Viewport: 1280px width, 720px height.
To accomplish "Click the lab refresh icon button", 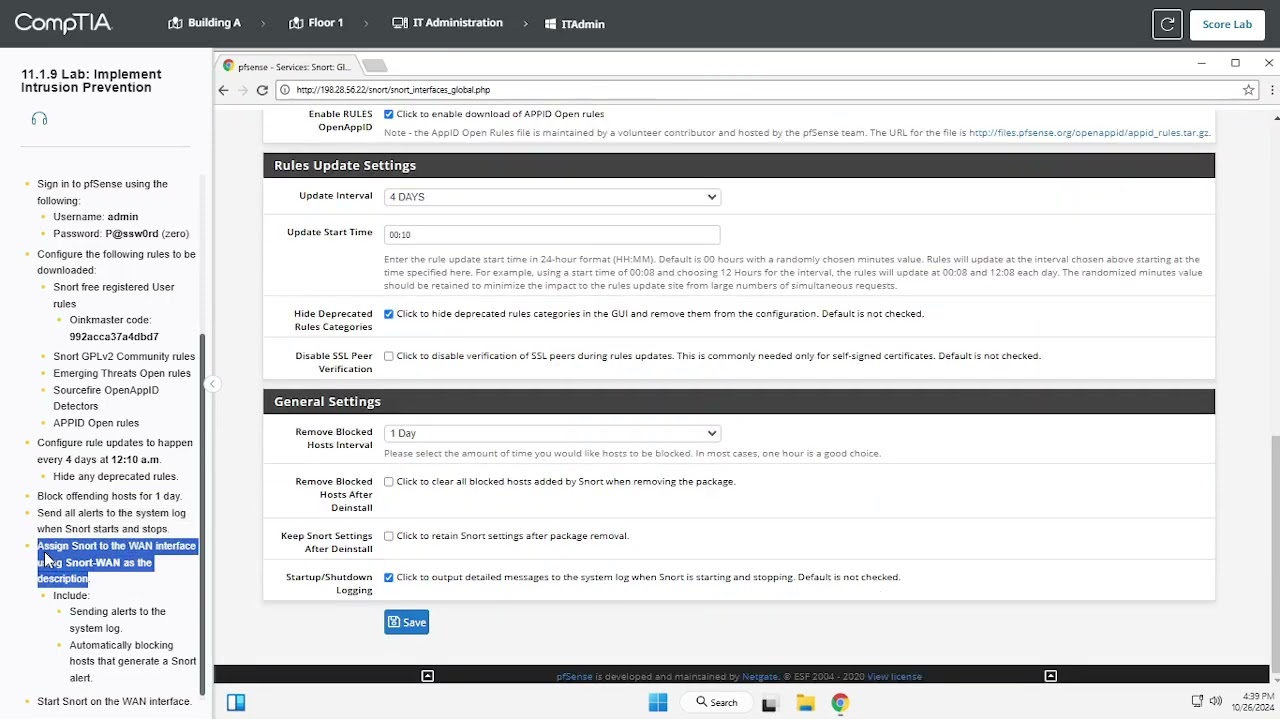I will pos(1167,24).
